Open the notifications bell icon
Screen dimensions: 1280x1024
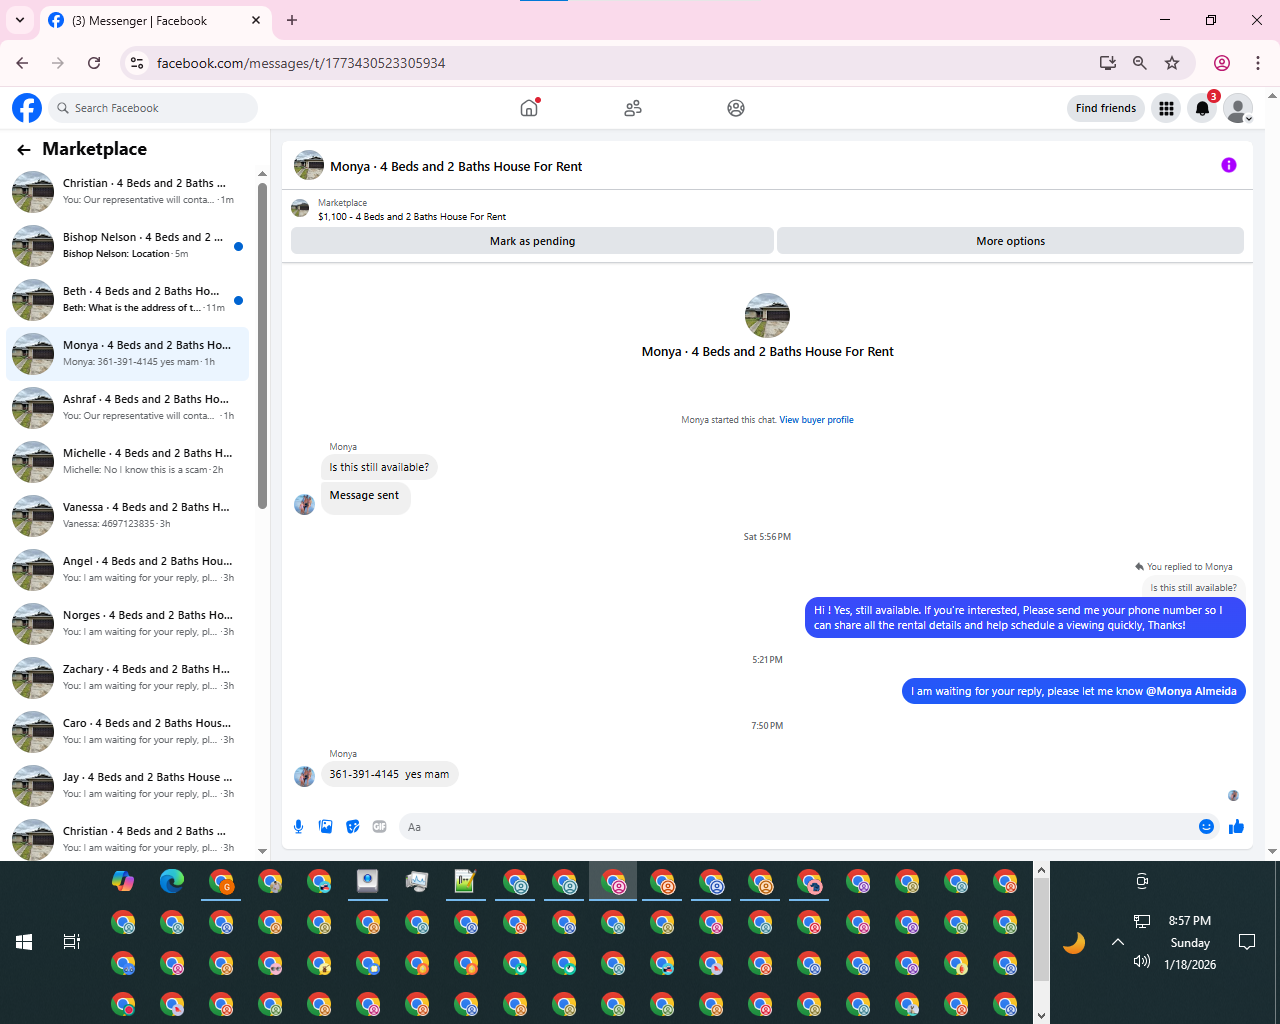point(1202,108)
